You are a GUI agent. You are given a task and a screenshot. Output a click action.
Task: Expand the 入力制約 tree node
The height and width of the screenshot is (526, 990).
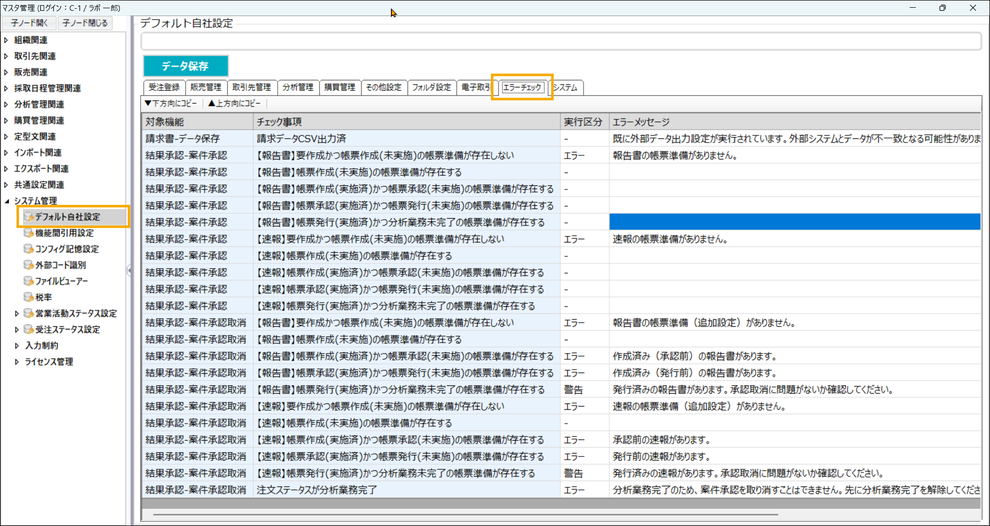pos(16,346)
